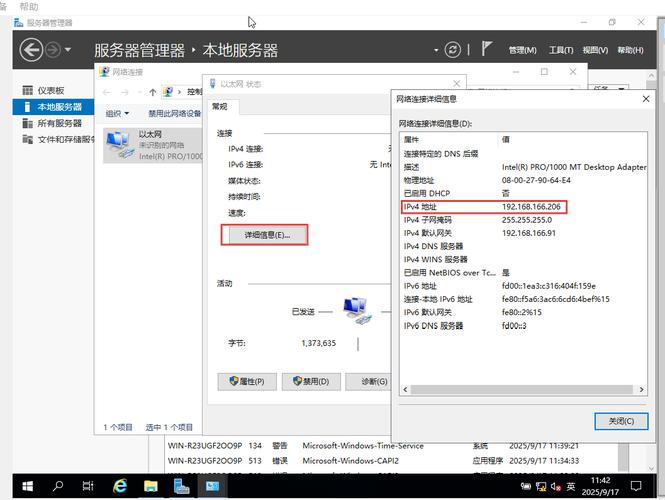Click the 所有服务器 sidebar icon
This screenshot has width=665, height=500.
(x=28, y=123)
